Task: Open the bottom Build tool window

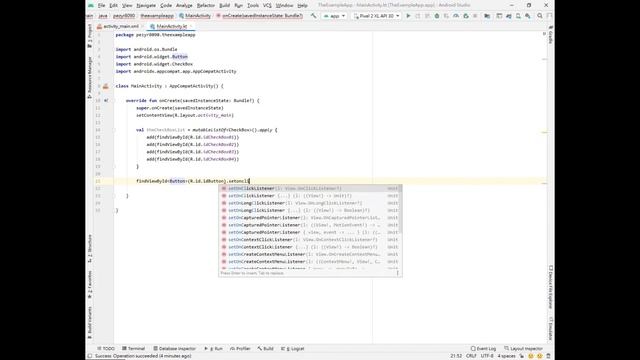Action: (265, 349)
